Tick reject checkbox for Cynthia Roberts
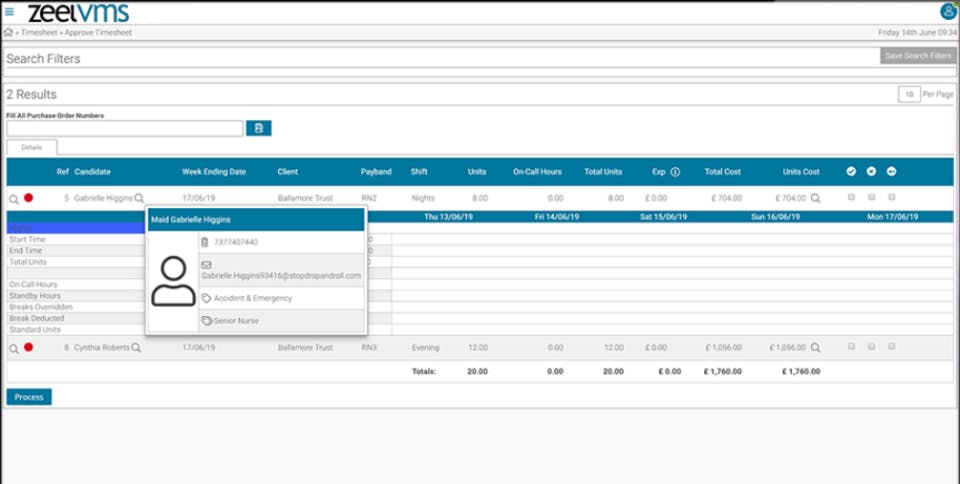Image resolution: width=960 pixels, height=484 pixels. tap(871, 346)
